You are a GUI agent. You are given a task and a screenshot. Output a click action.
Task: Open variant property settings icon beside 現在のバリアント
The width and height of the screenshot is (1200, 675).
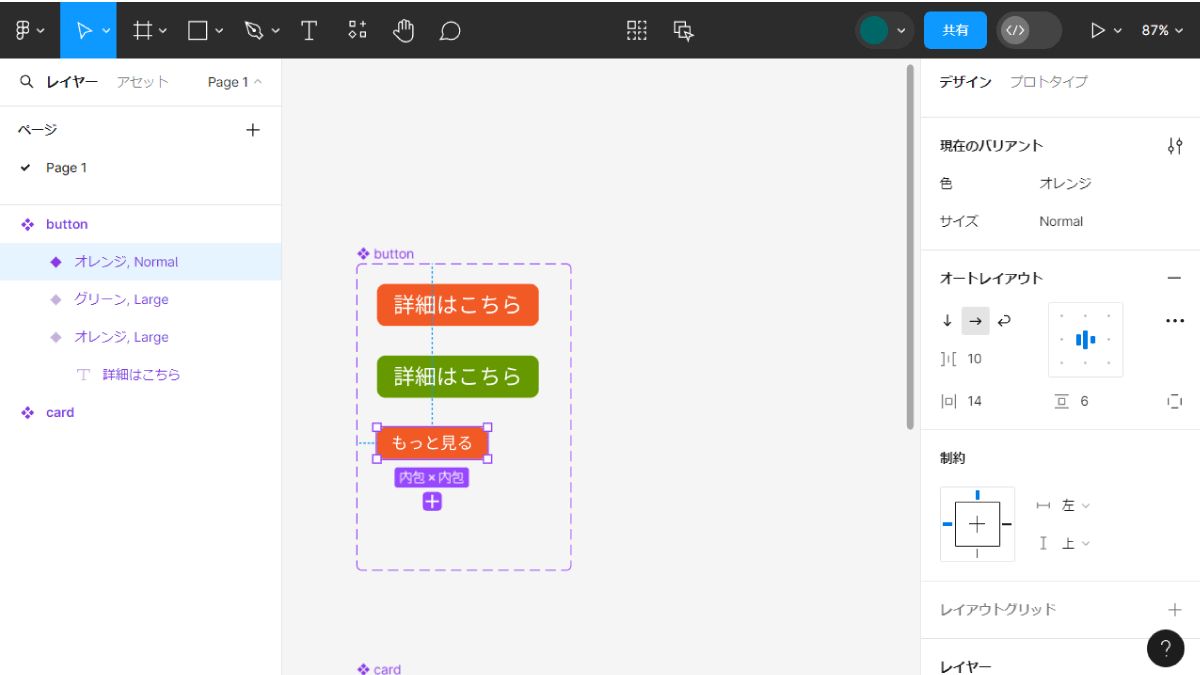coord(1175,146)
